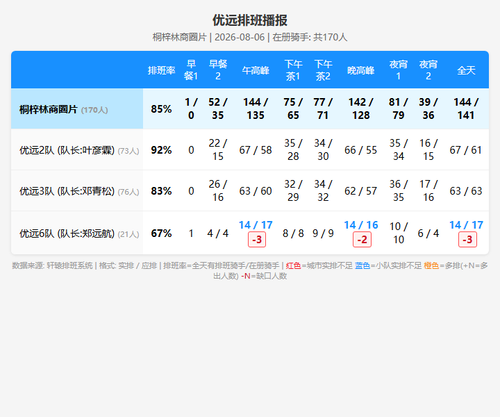Click the 1 / 0 早餐1 cell
The height and width of the screenshot is (417, 500).
click(191, 109)
